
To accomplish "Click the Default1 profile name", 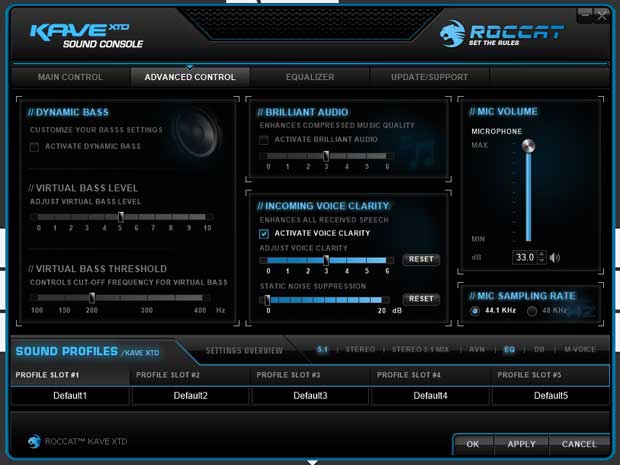I will pyautogui.click(x=70, y=396).
